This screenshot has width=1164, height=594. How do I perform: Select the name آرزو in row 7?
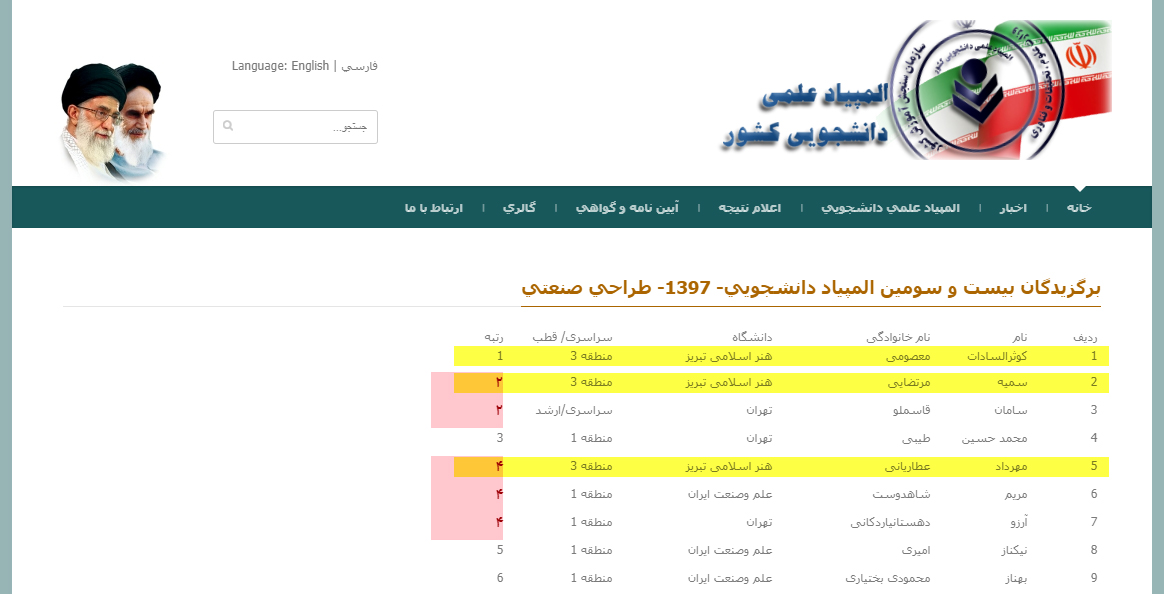pos(1018,523)
